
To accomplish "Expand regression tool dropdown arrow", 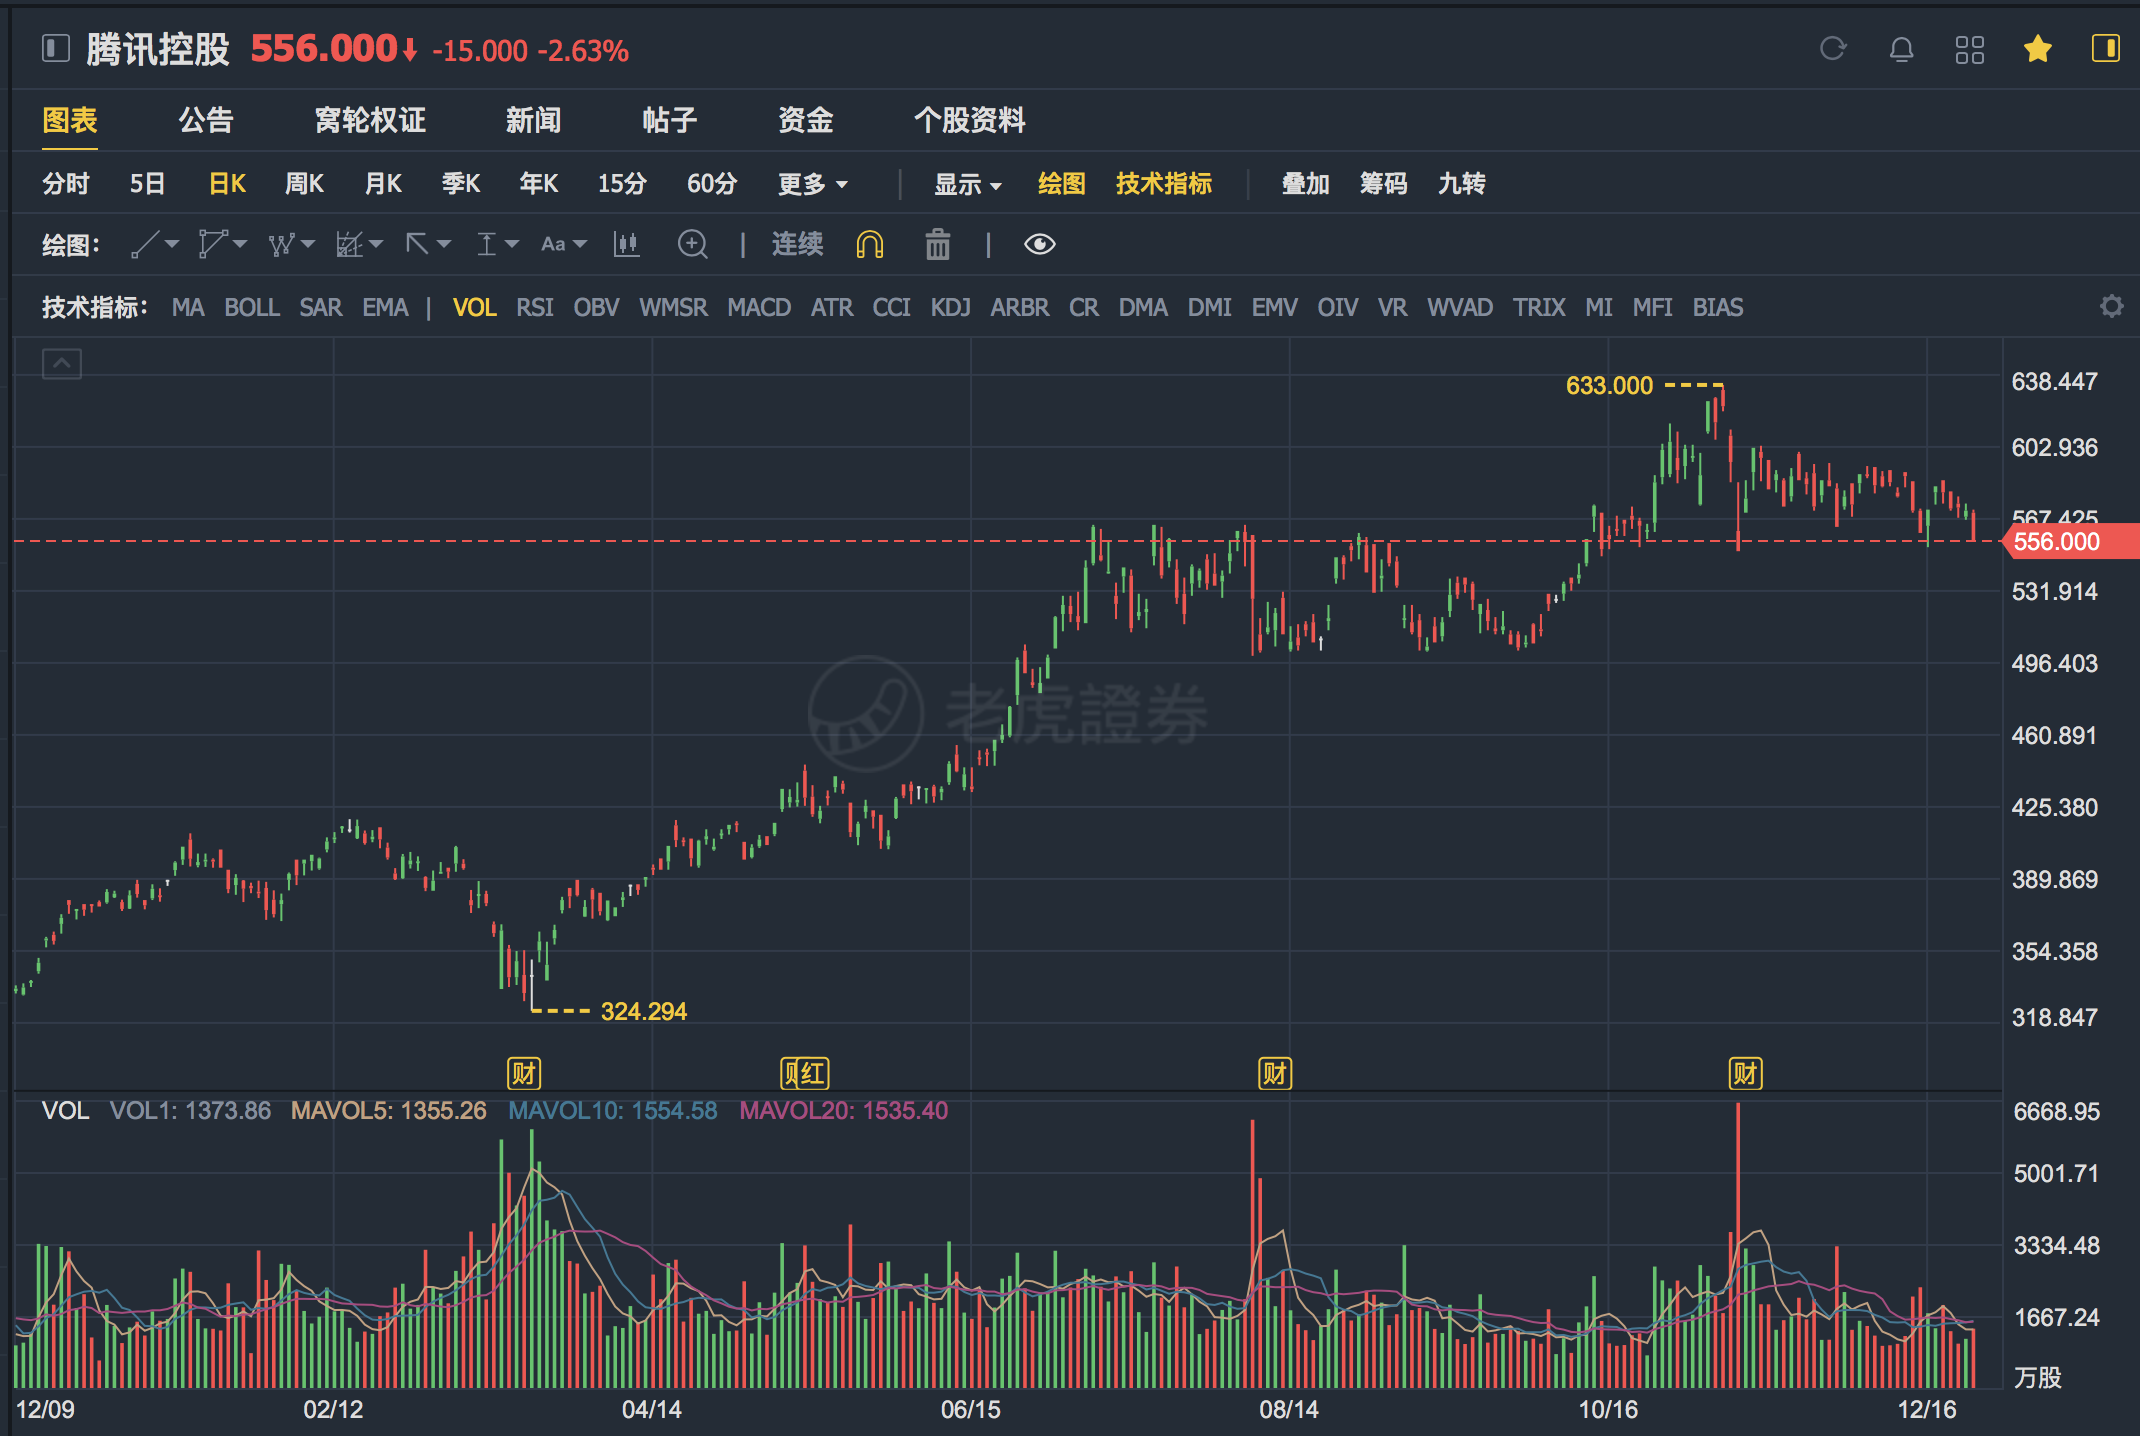I will pos(376,244).
